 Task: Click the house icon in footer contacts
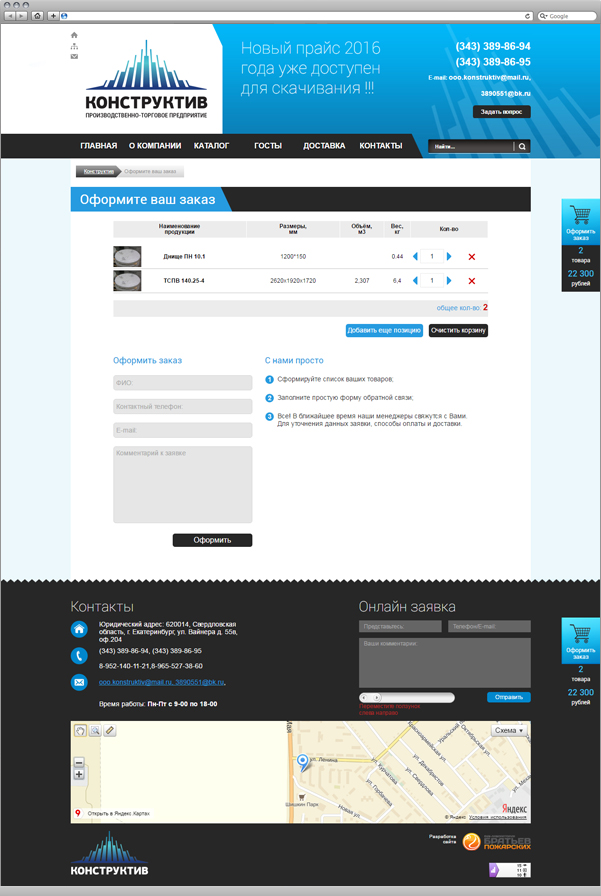click(x=79, y=629)
